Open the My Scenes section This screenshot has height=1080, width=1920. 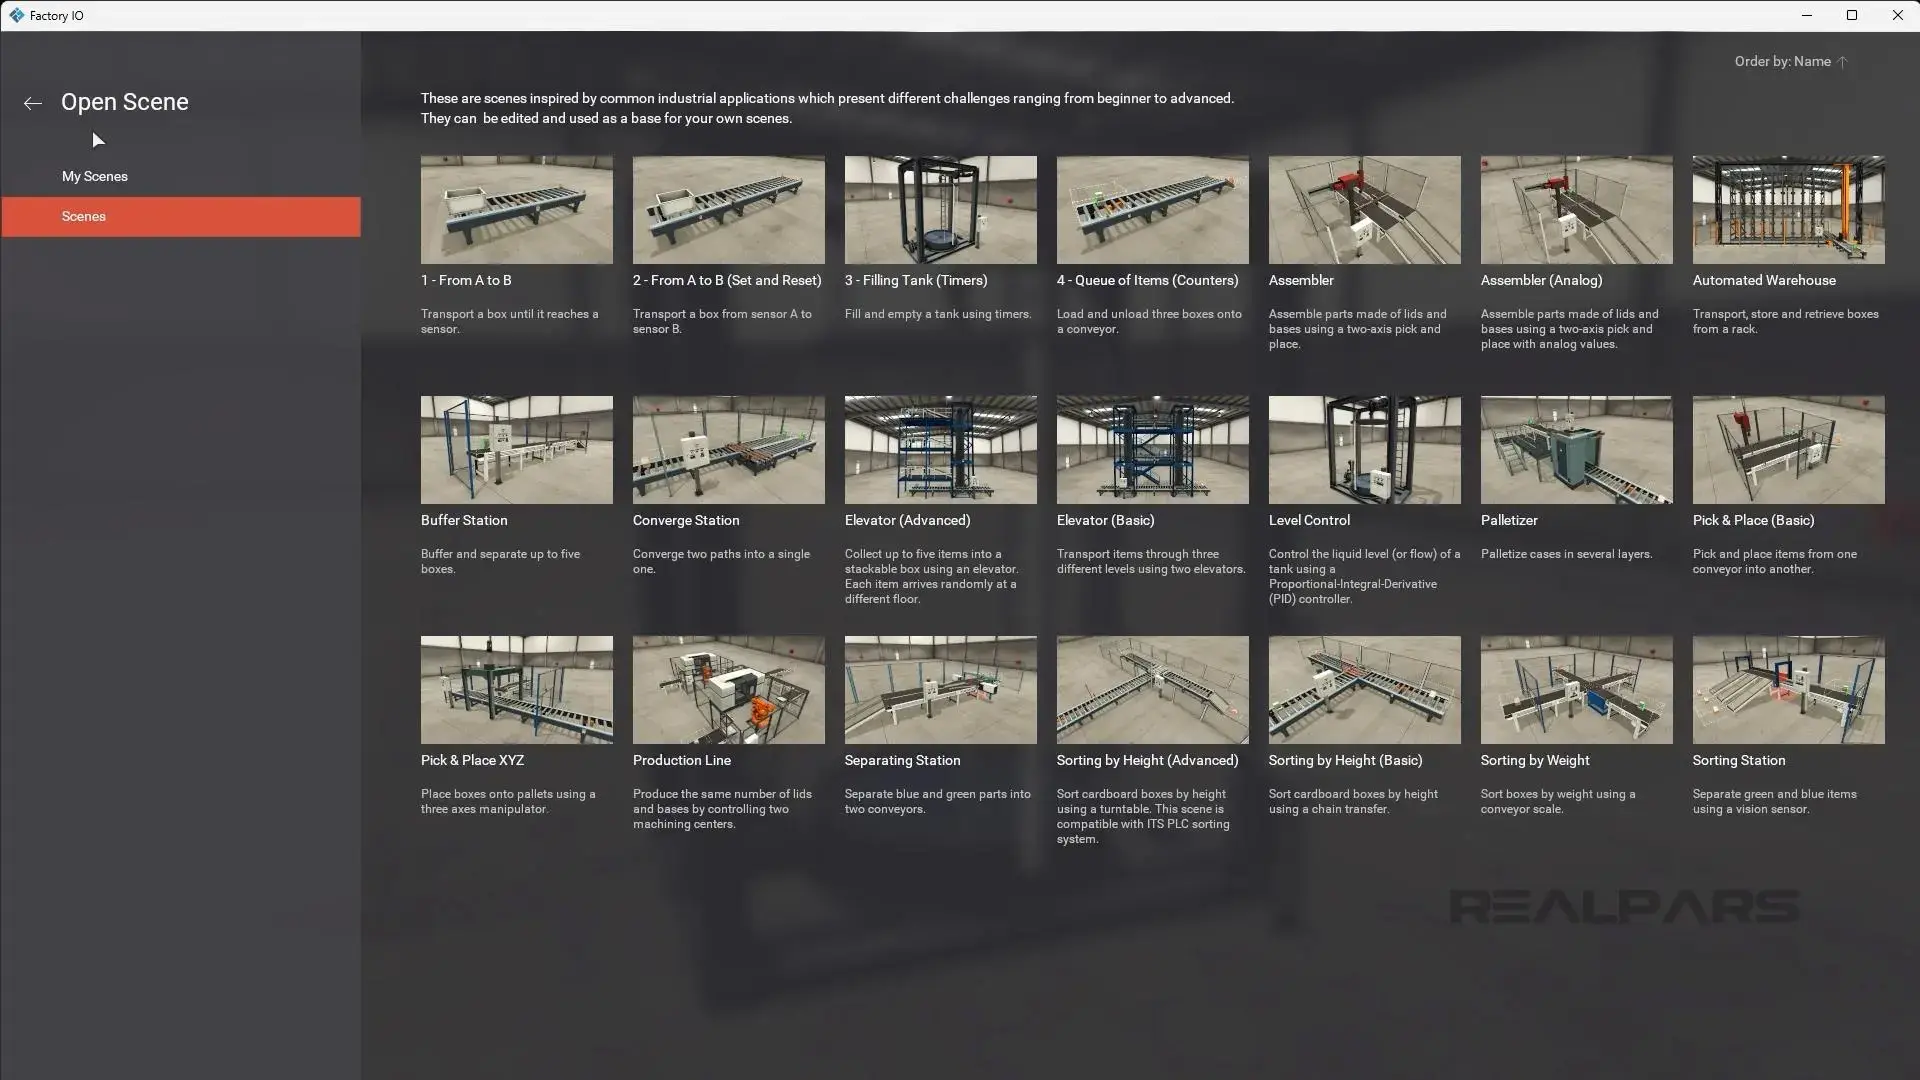coord(95,176)
